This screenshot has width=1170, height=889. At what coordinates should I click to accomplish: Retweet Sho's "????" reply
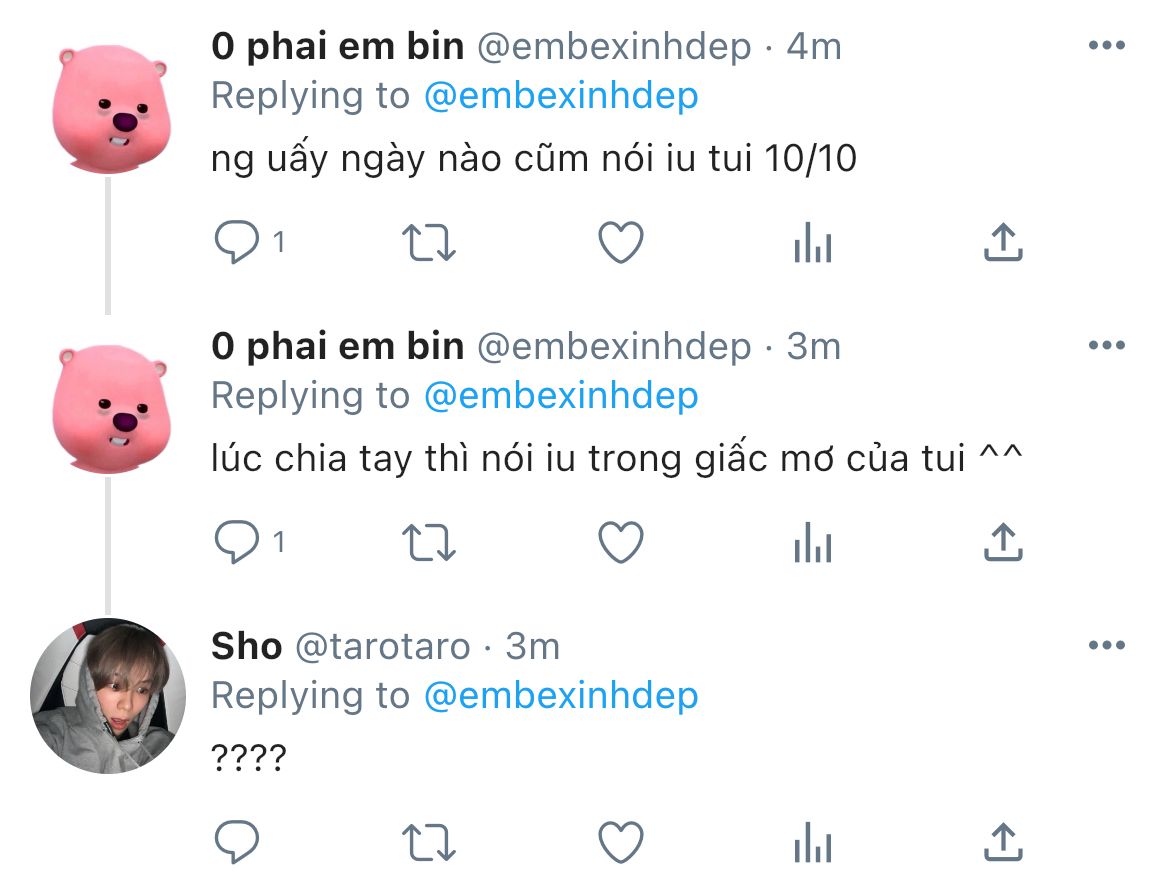(428, 842)
